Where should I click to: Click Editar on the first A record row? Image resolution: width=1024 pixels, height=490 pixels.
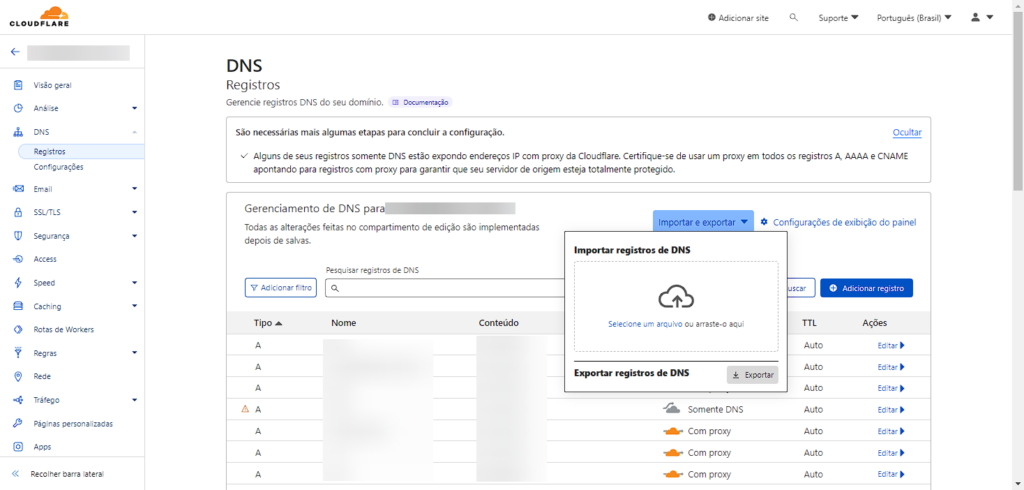tap(891, 345)
